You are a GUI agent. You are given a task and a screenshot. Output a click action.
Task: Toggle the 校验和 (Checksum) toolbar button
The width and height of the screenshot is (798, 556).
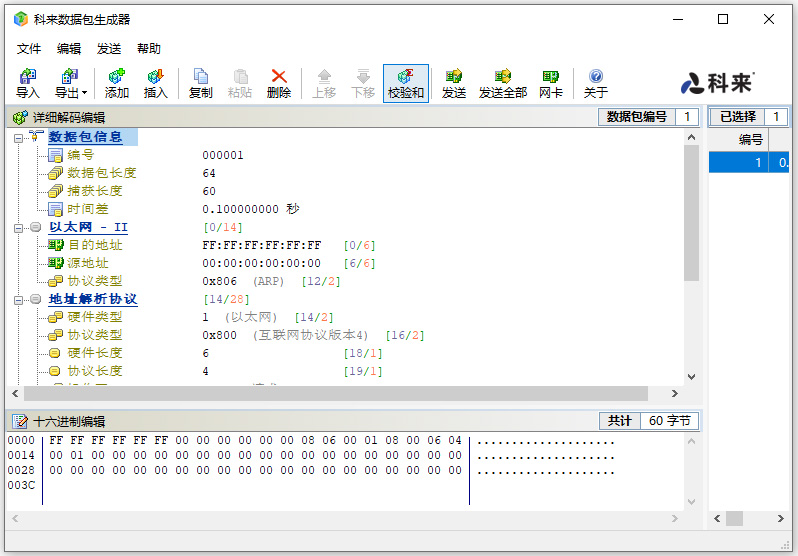pos(406,84)
